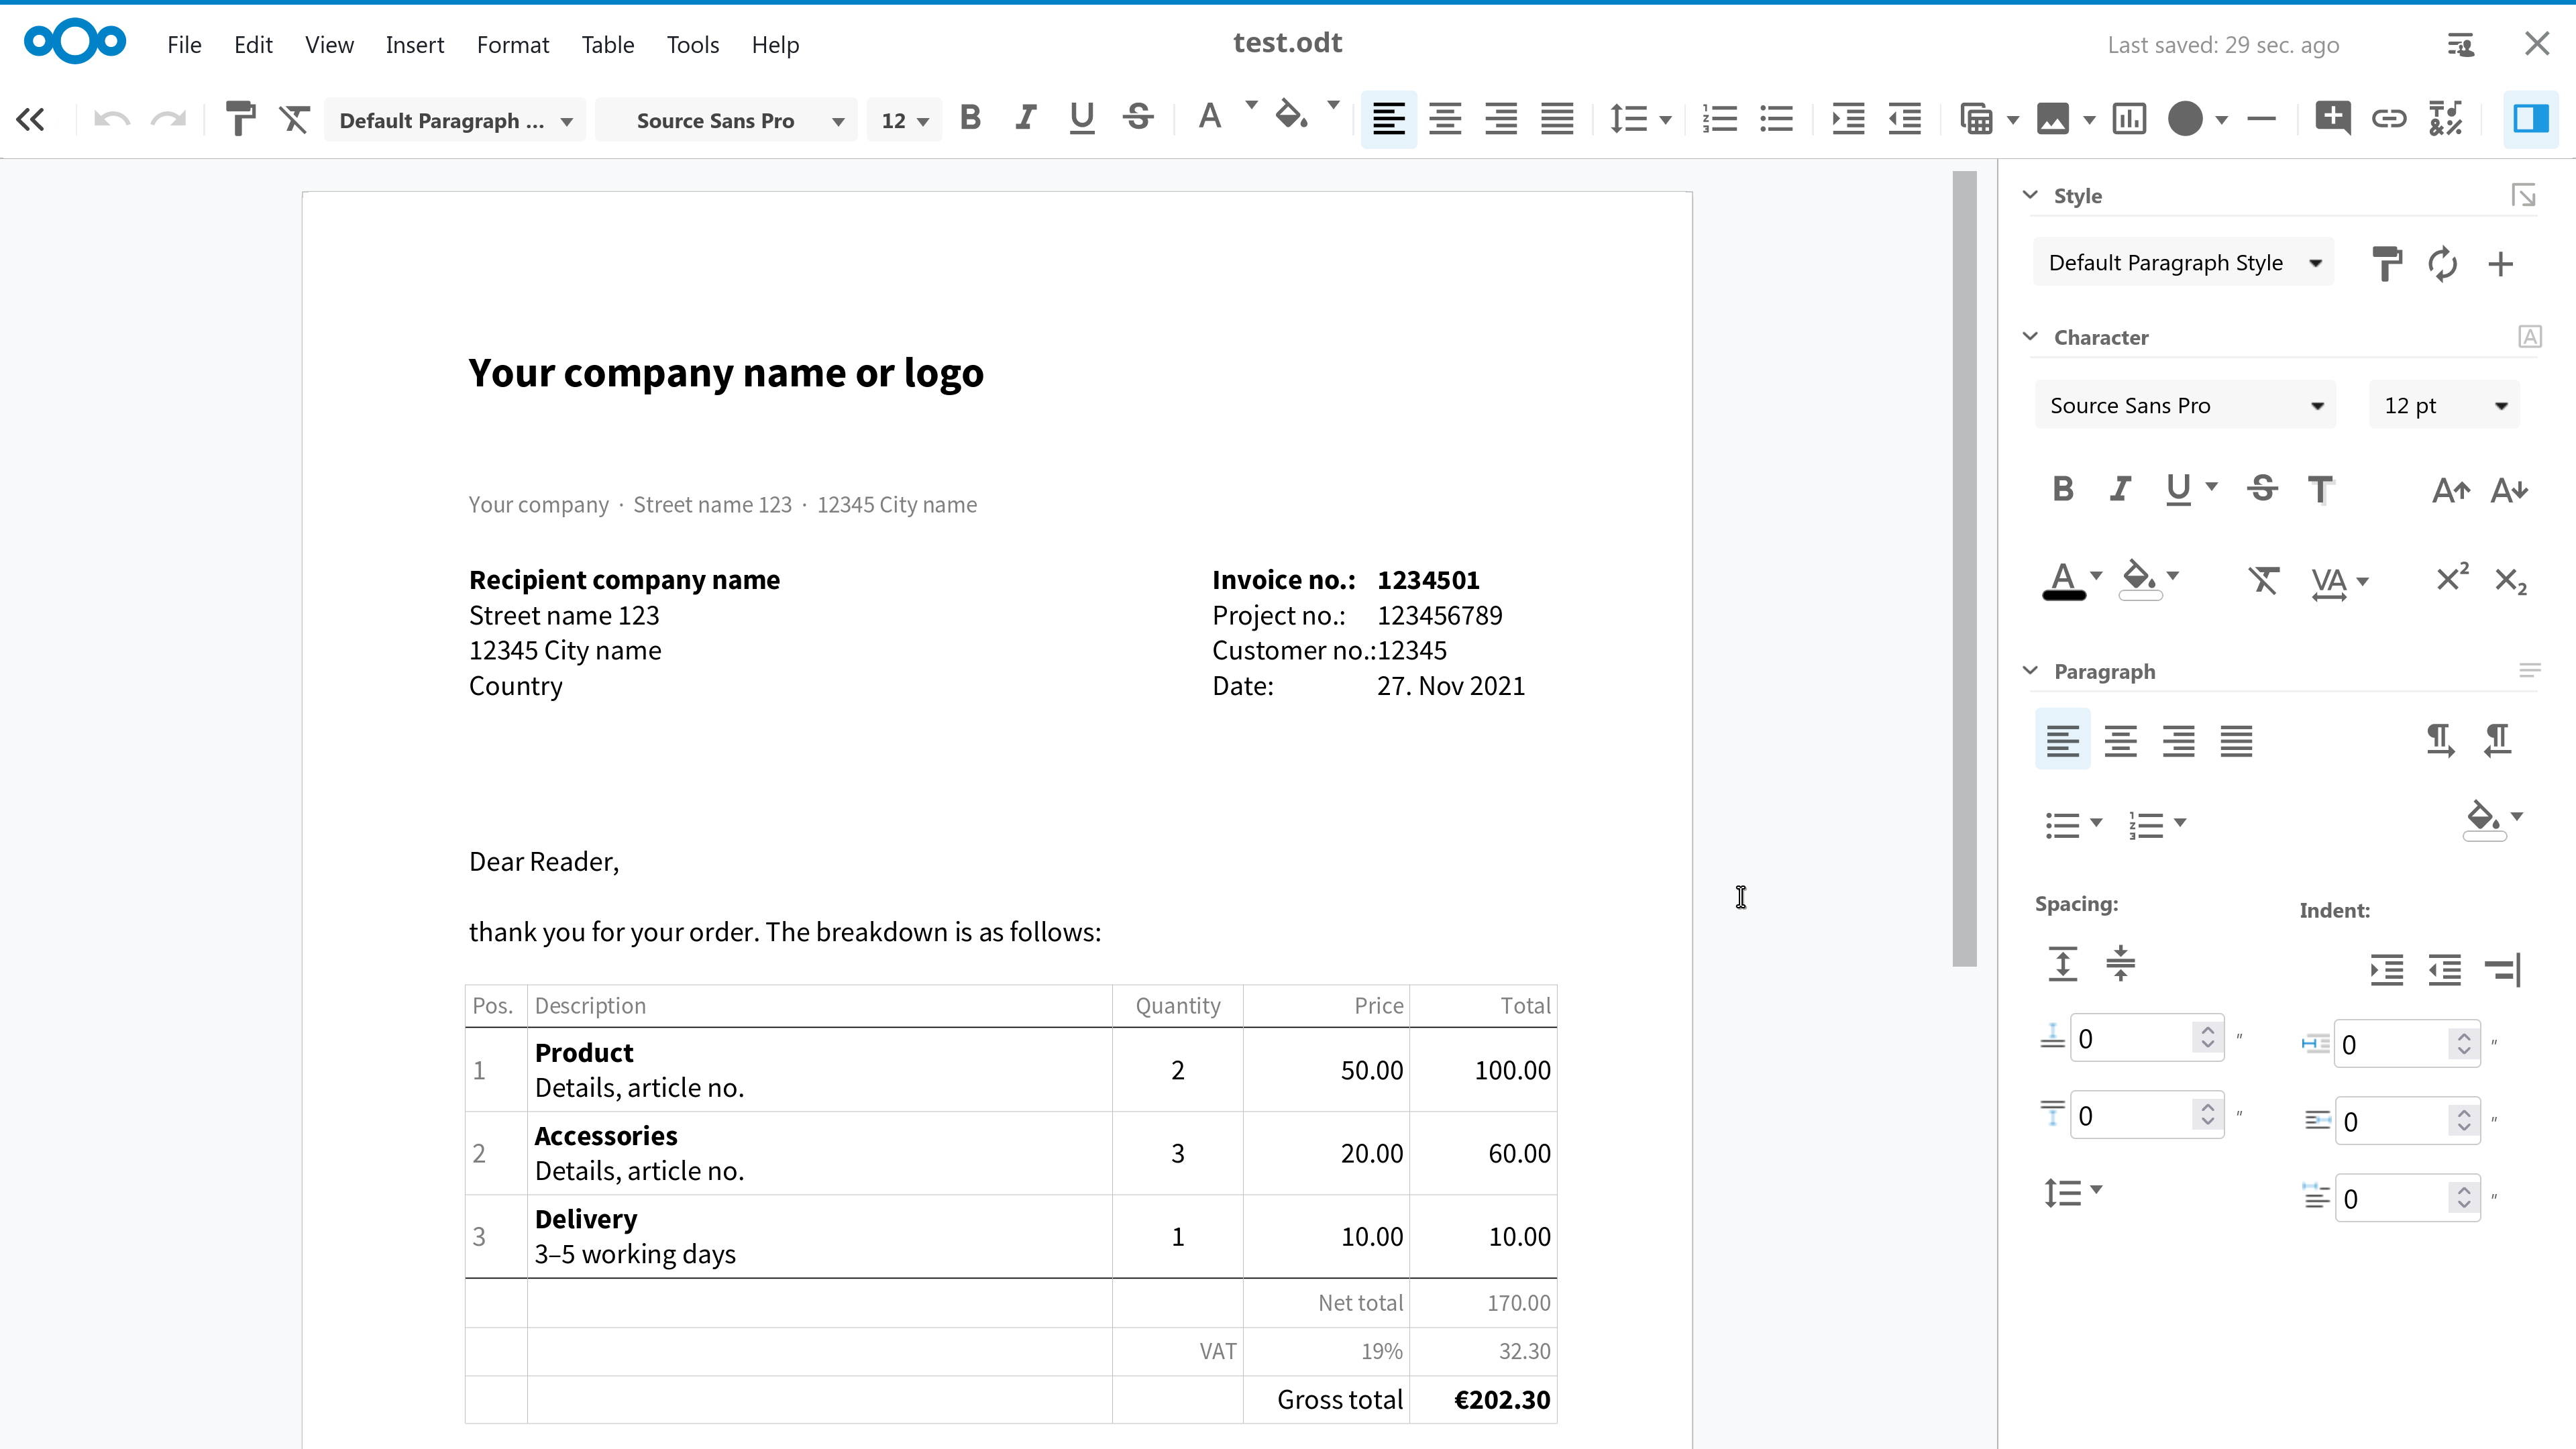Click the Clone Formatting paintbrush in toolbar

pos(240,120)
